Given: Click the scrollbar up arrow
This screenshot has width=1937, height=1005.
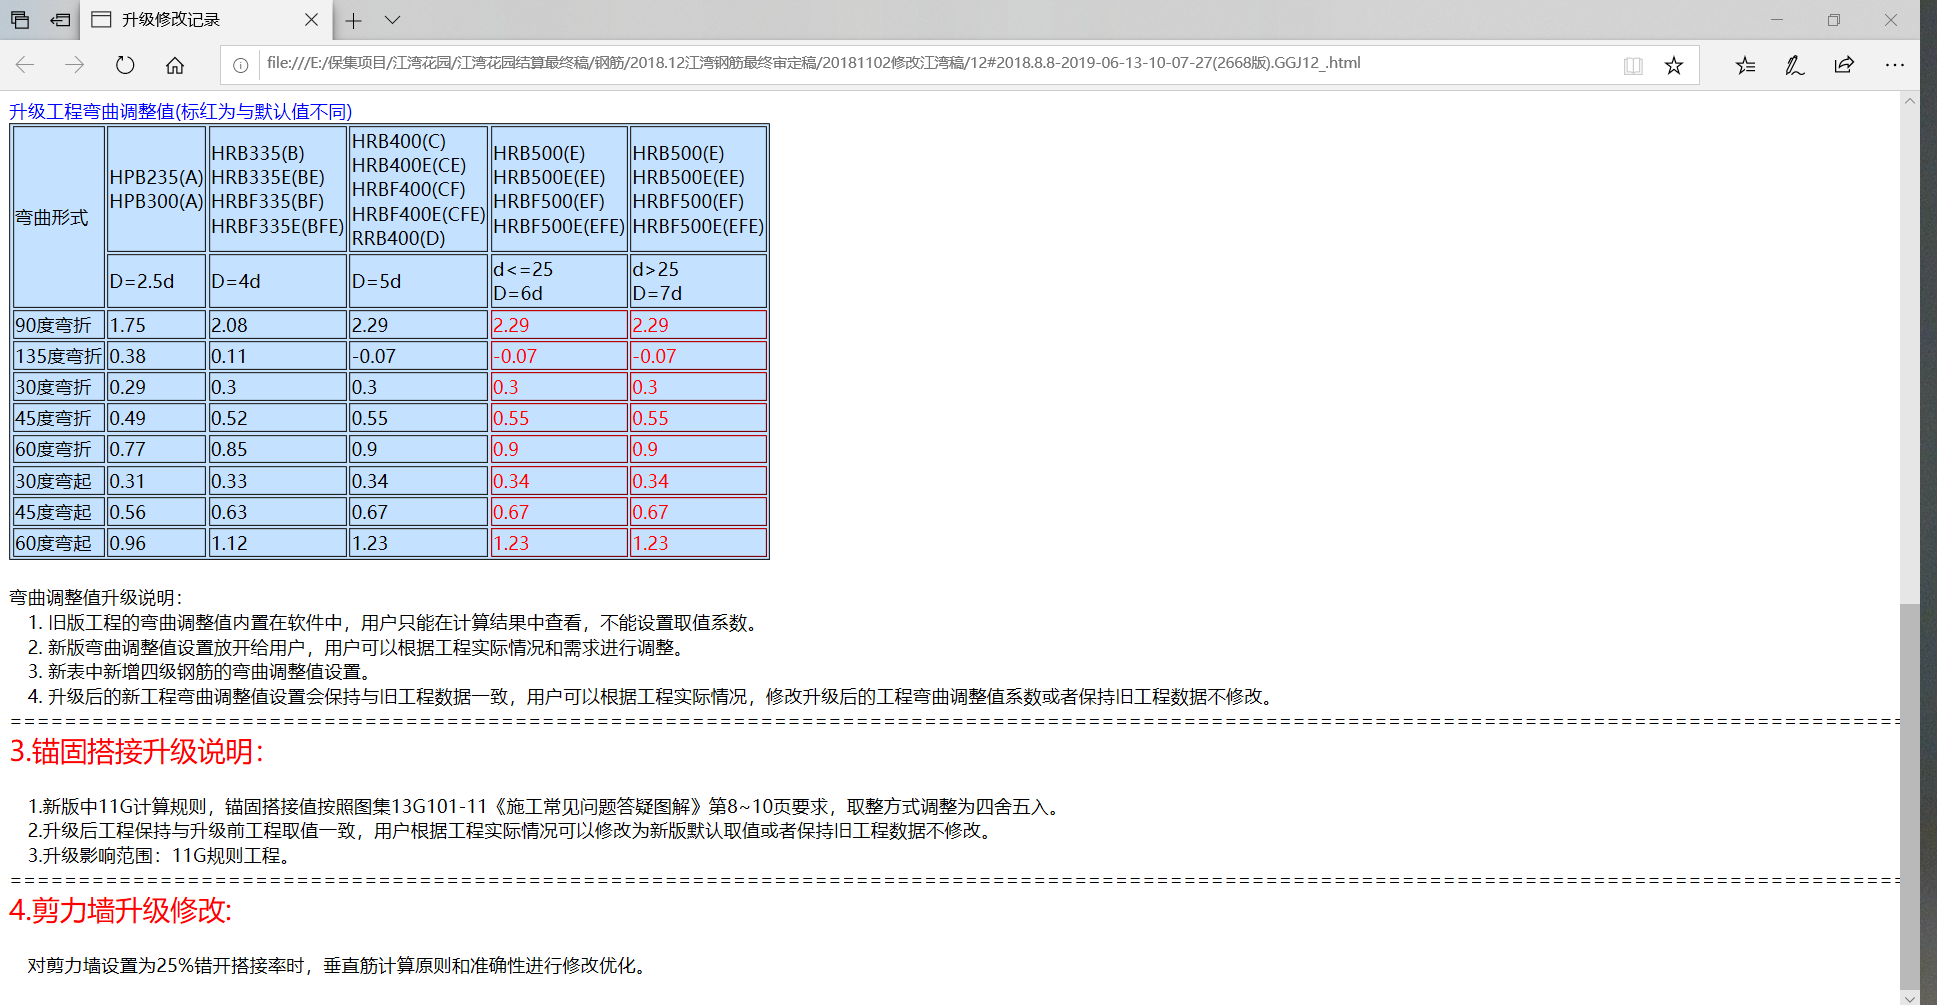Looking at the screenshot, I should pyautogui.click(x=1910, y=100).
